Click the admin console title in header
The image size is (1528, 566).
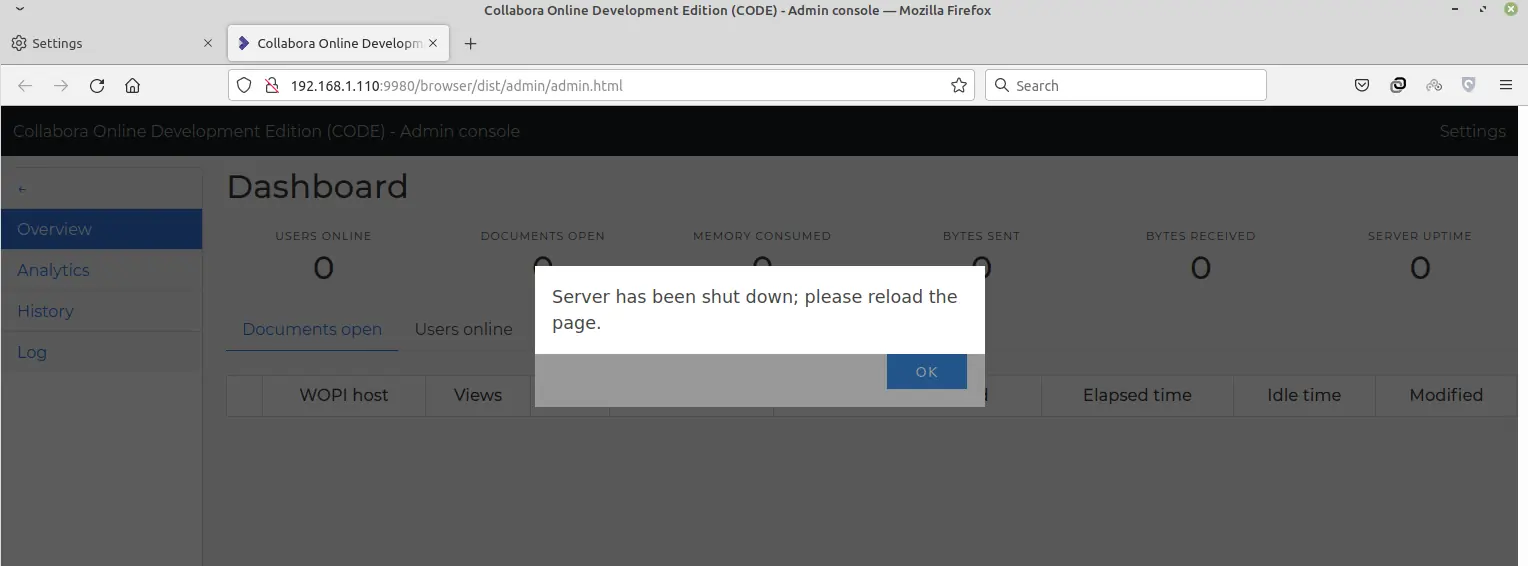pyautogui.click(x=266, y=132)
